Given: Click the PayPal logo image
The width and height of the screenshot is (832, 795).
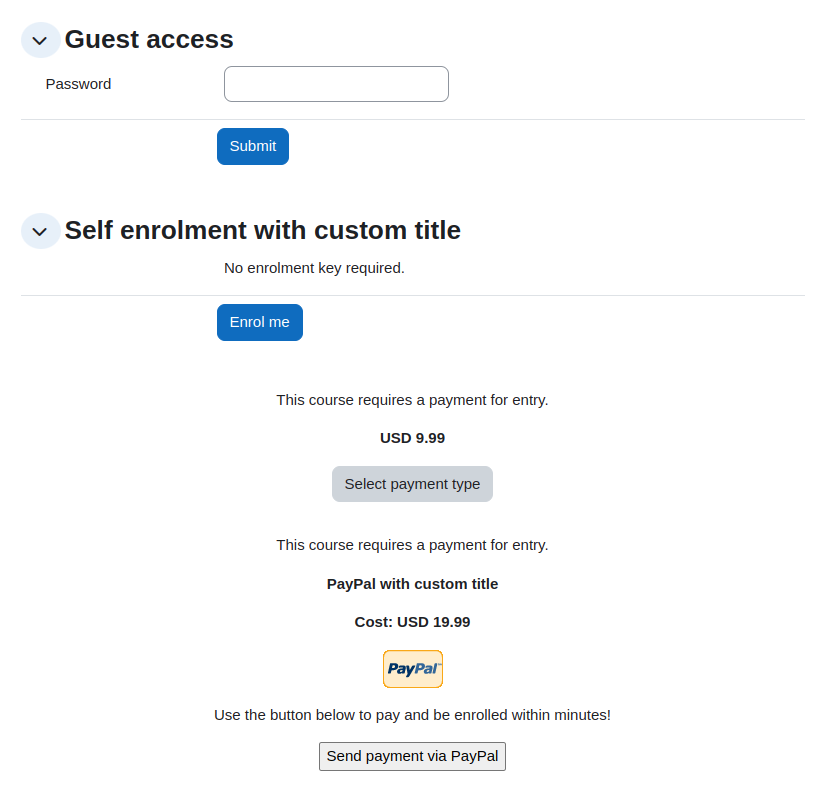Looking at the screenshot, I should pyautogui.click(x=413, y=669).
